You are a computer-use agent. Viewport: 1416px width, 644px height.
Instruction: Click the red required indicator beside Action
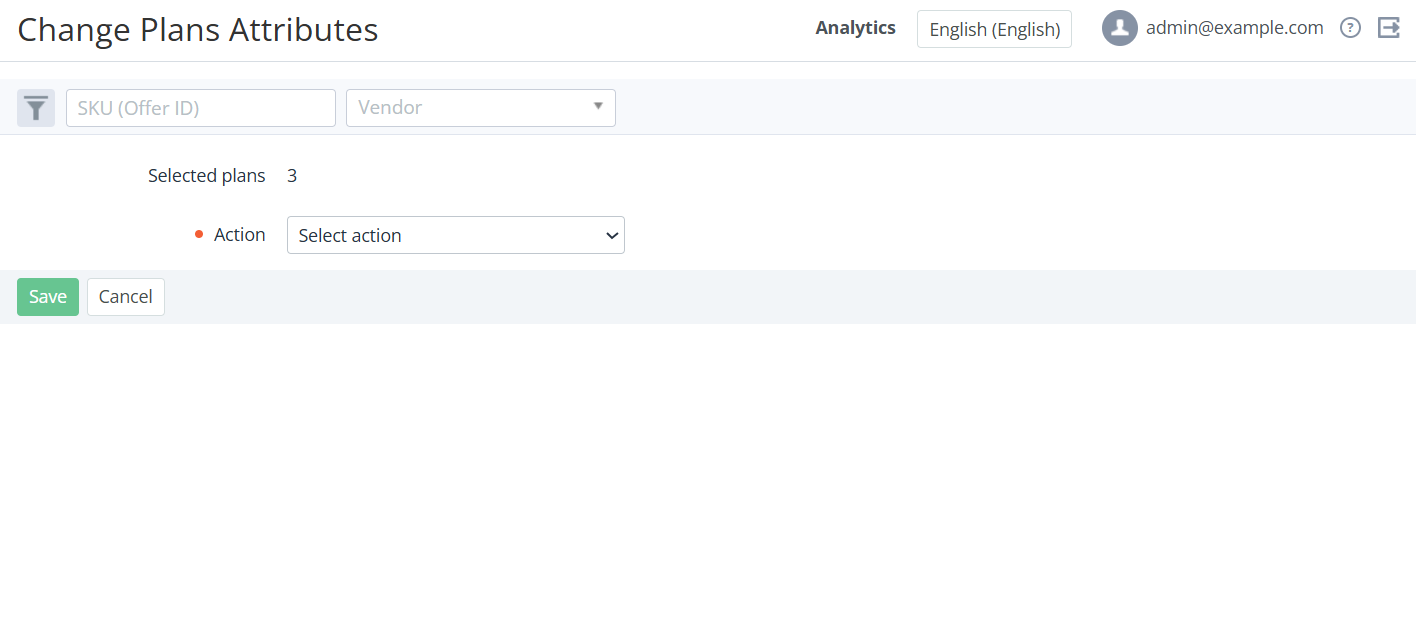click(x=199, y=235)
